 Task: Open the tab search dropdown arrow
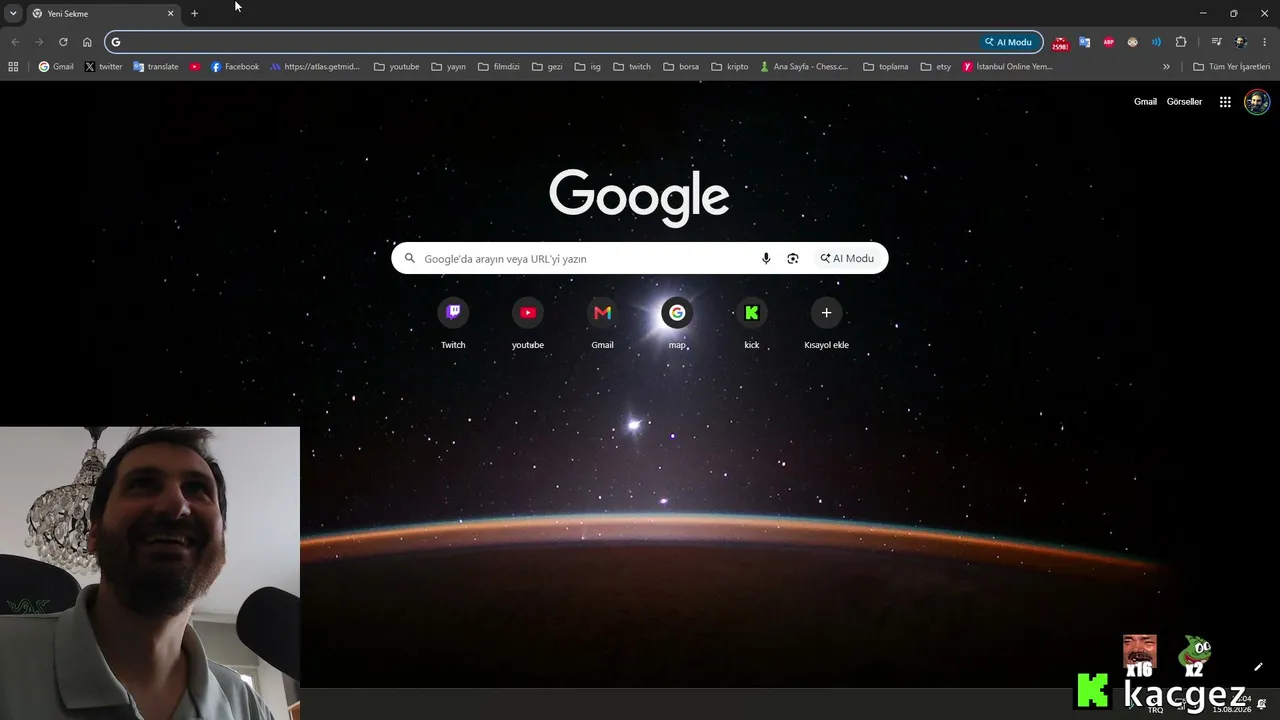click(13, 13)
